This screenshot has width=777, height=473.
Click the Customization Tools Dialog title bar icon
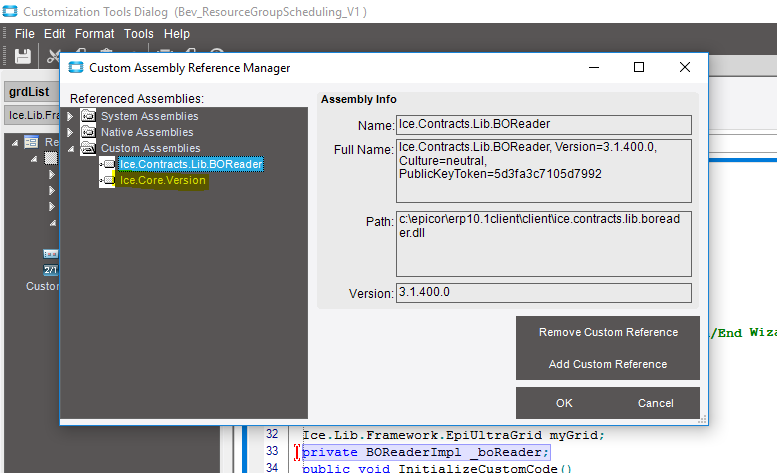pyautogui.click(x=10, y=11)
